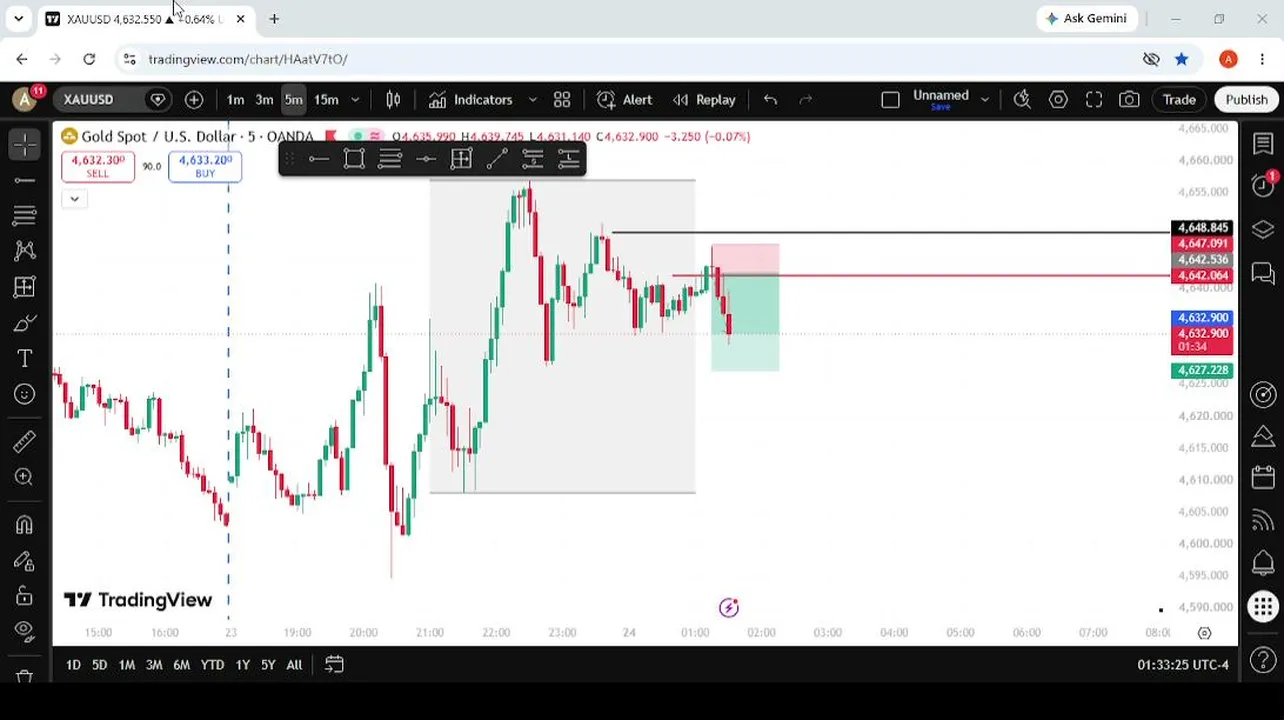Open the chats panel icon

pyautogui.click(x=1263, y=273)
